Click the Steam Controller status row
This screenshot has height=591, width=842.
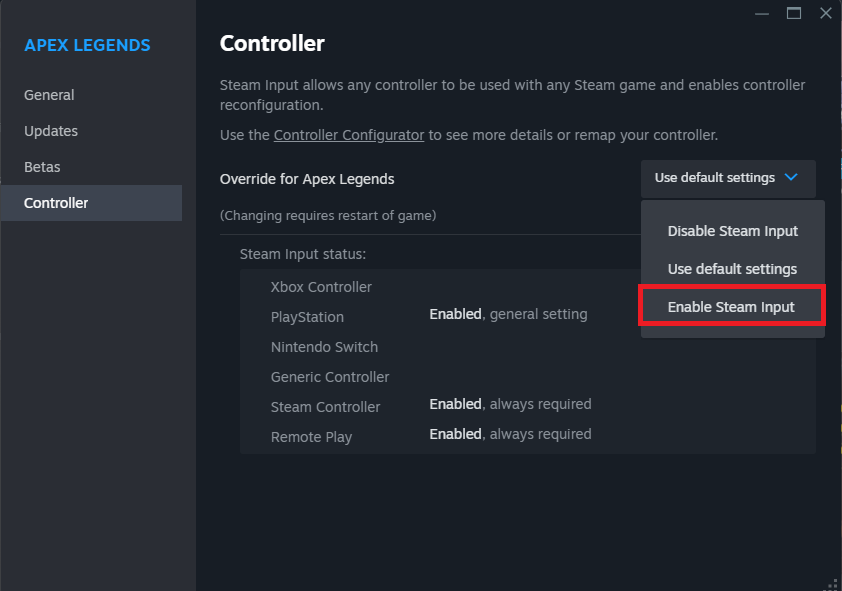tap(325, 407)
